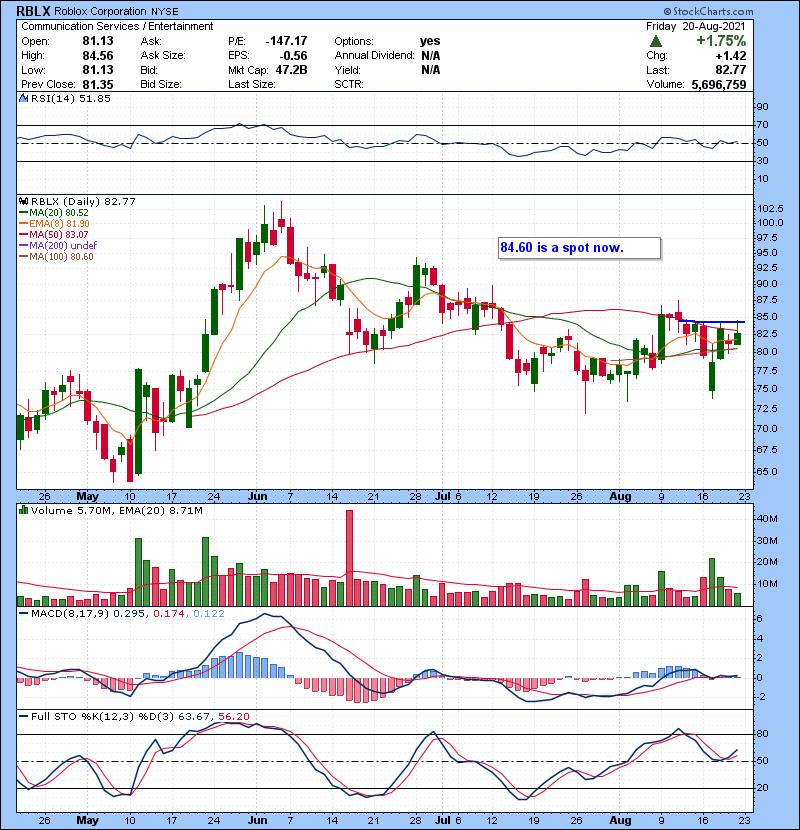This screenshot has width=800, height=830.
Task: Click the Jun label on price chart axis
Action: 257,497
